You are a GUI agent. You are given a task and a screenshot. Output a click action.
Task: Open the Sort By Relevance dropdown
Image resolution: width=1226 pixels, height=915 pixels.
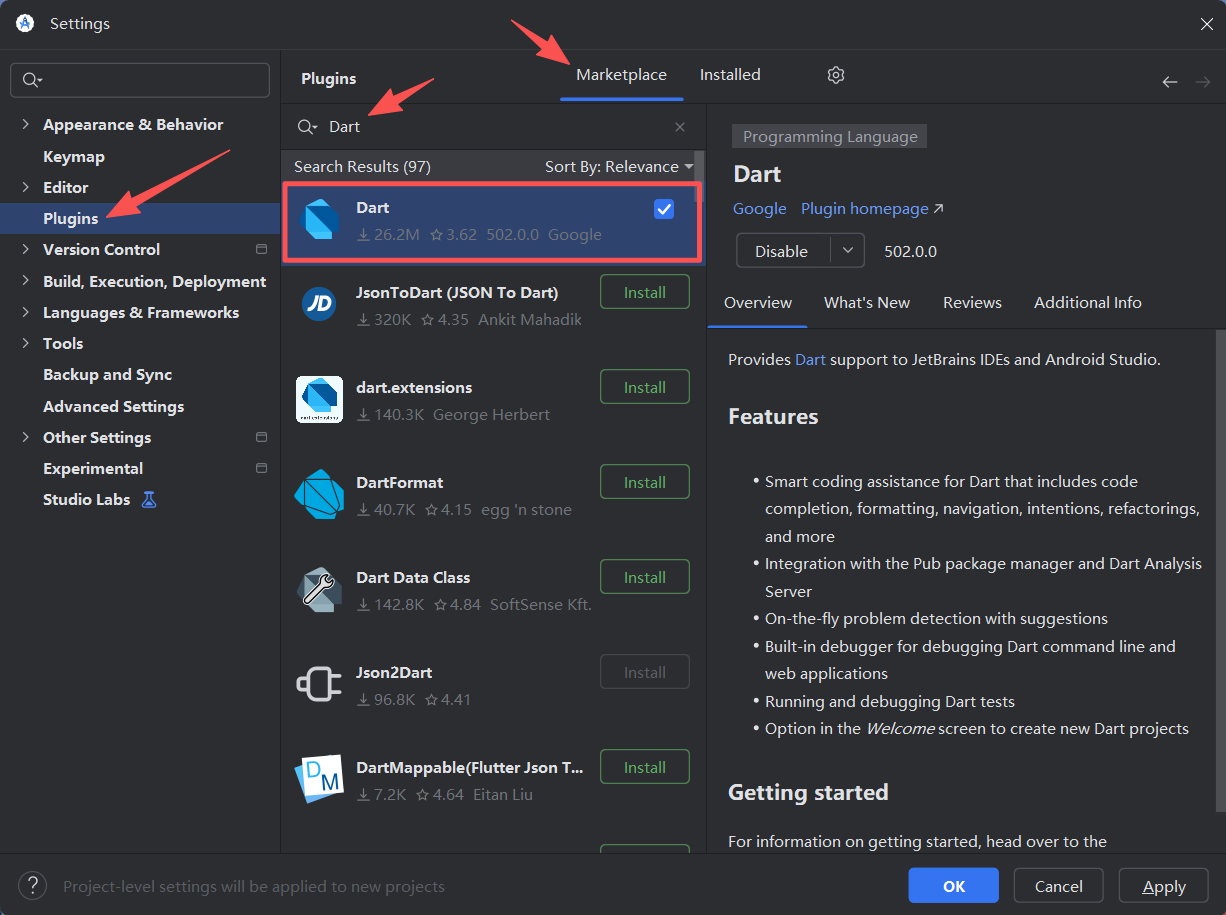pyautogui.click(x=619, y=166)
